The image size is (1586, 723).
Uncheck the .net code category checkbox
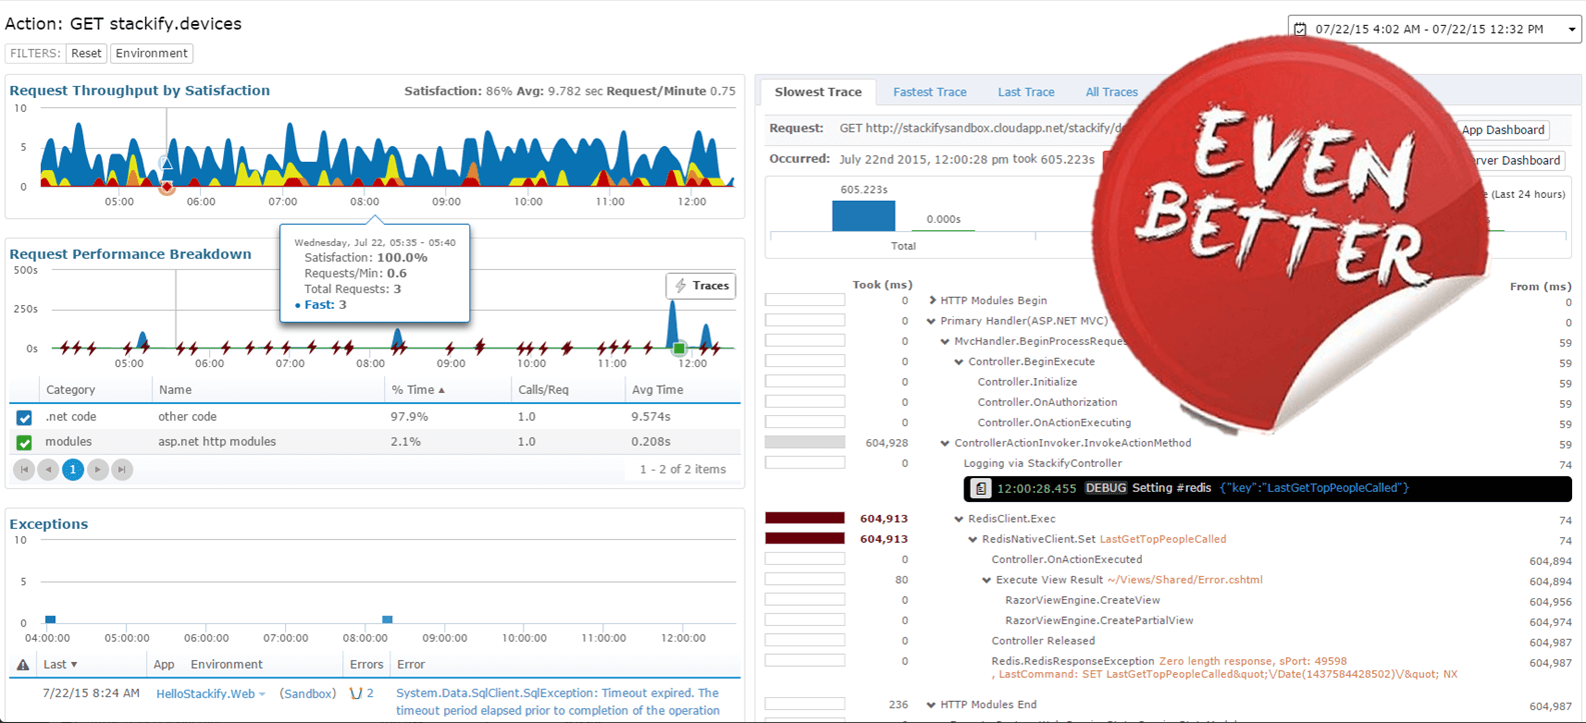coord(24,417)
